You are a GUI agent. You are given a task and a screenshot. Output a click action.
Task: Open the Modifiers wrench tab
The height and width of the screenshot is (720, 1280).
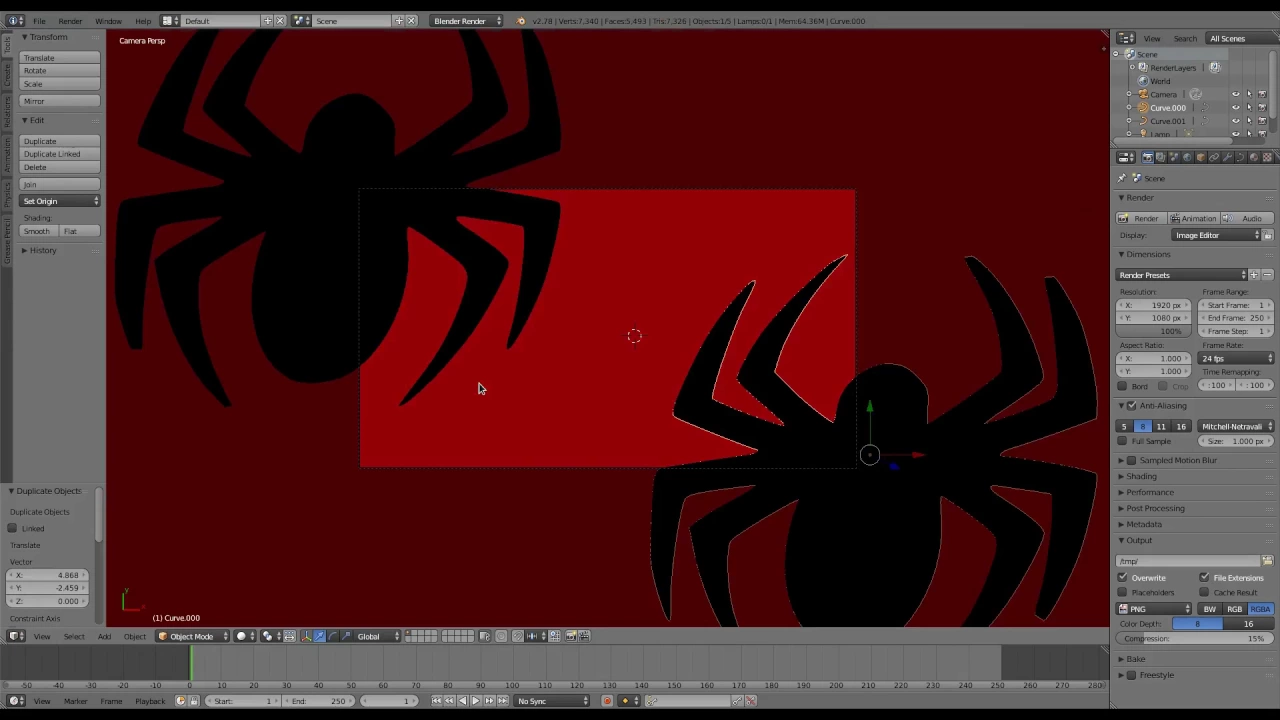(1227, 157)
